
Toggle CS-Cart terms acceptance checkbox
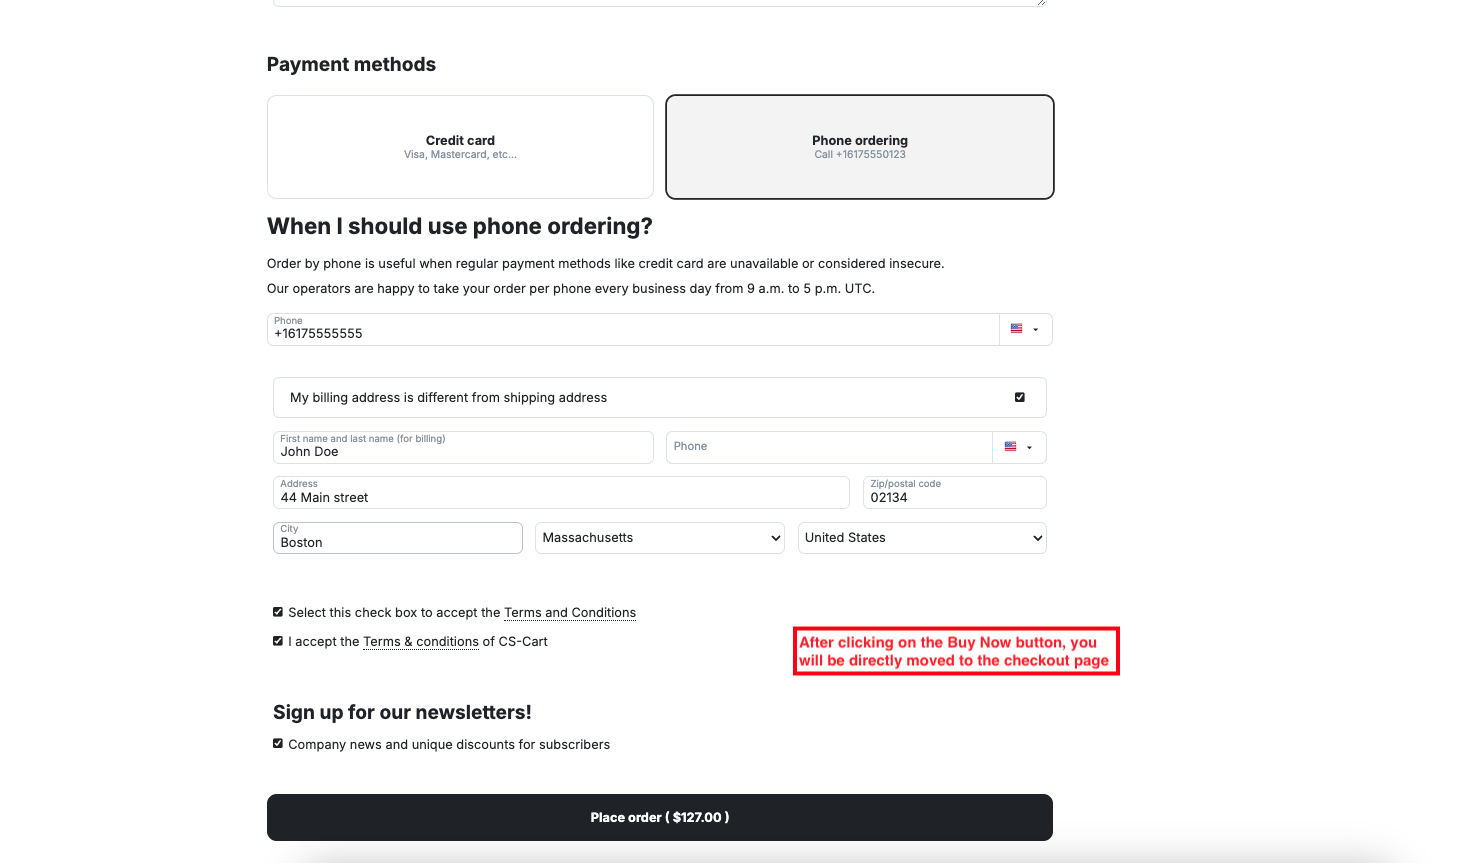click(x=278, y=641)
